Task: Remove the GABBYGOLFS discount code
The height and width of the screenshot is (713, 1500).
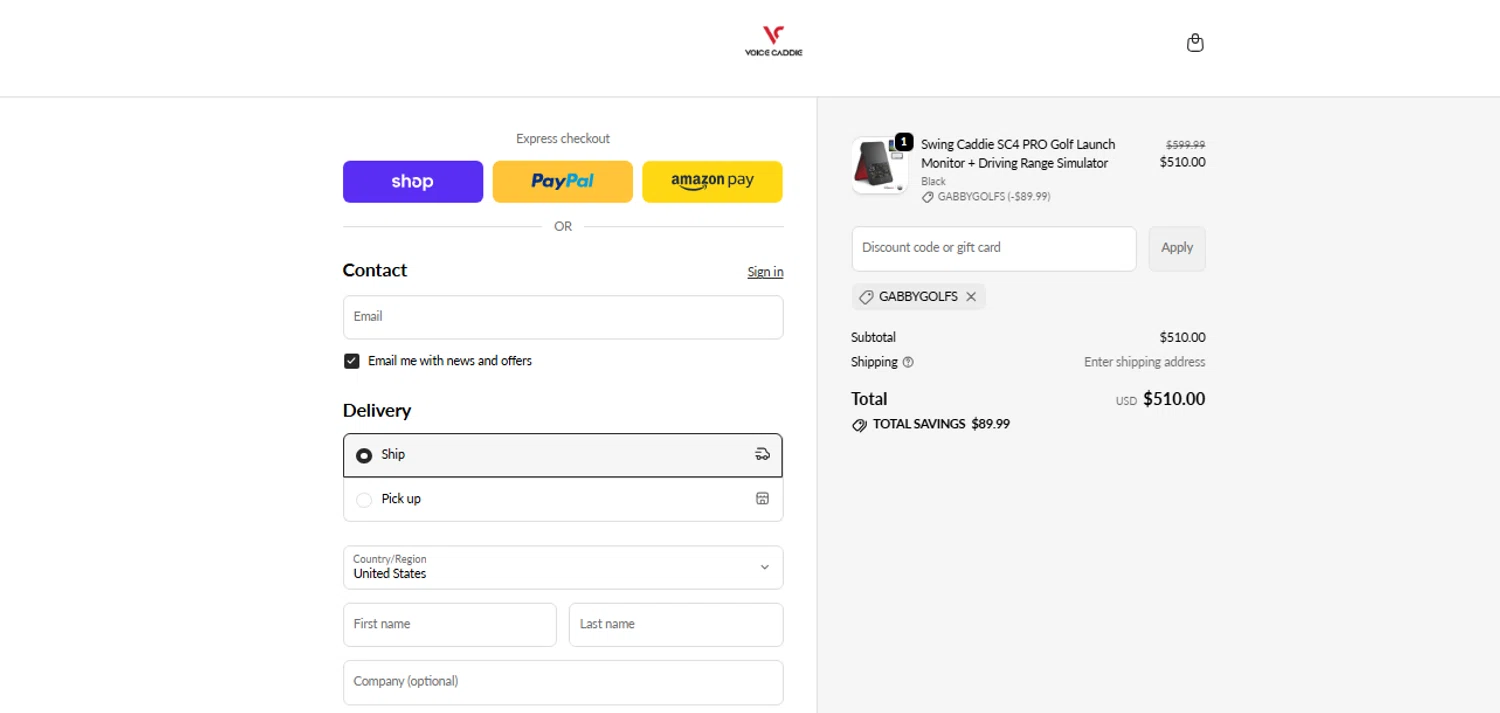Action: coord(971,297)
